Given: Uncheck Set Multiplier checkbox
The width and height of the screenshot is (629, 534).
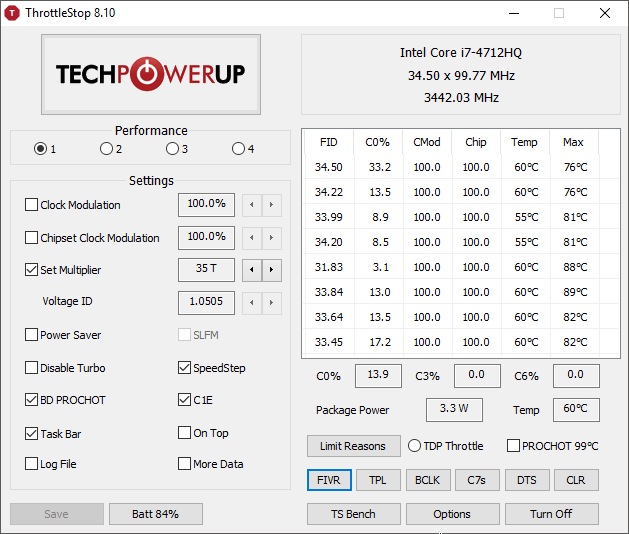Looking at the screenshot, I should tap(31, 270).
